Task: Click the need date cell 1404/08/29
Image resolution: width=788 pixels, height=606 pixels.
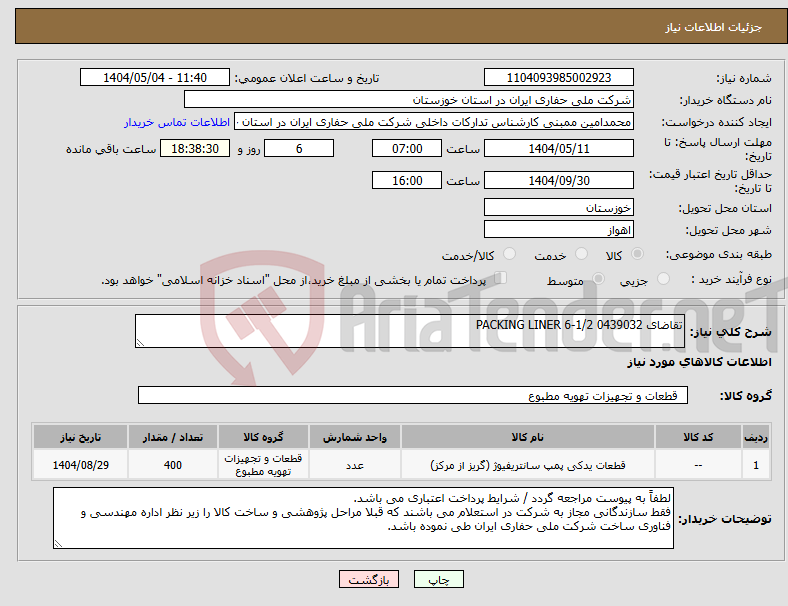Action: tap(80, 465)
